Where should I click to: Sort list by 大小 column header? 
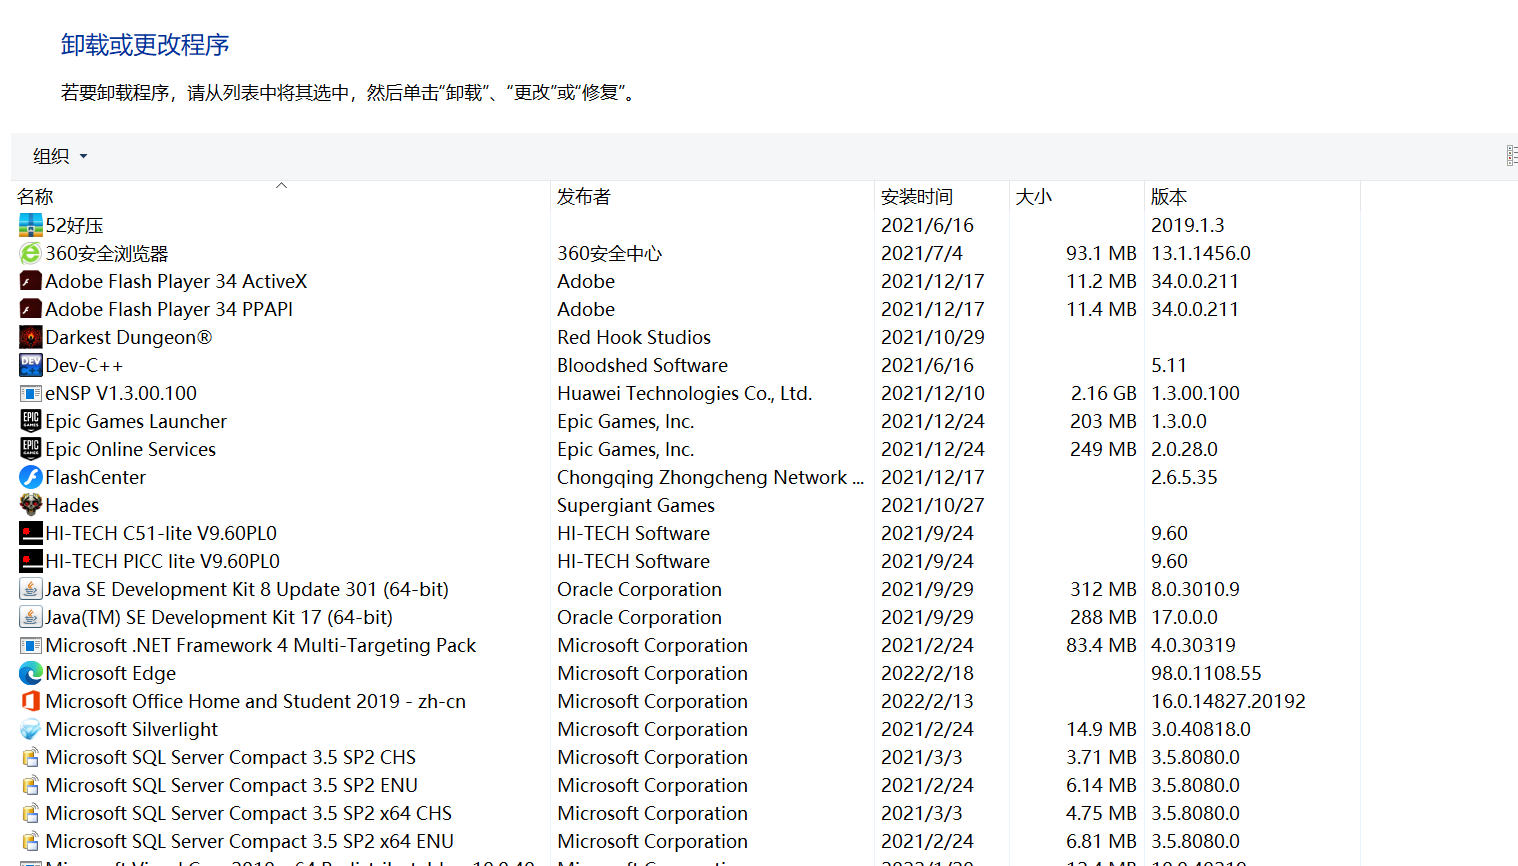(x=1076, y=197)
